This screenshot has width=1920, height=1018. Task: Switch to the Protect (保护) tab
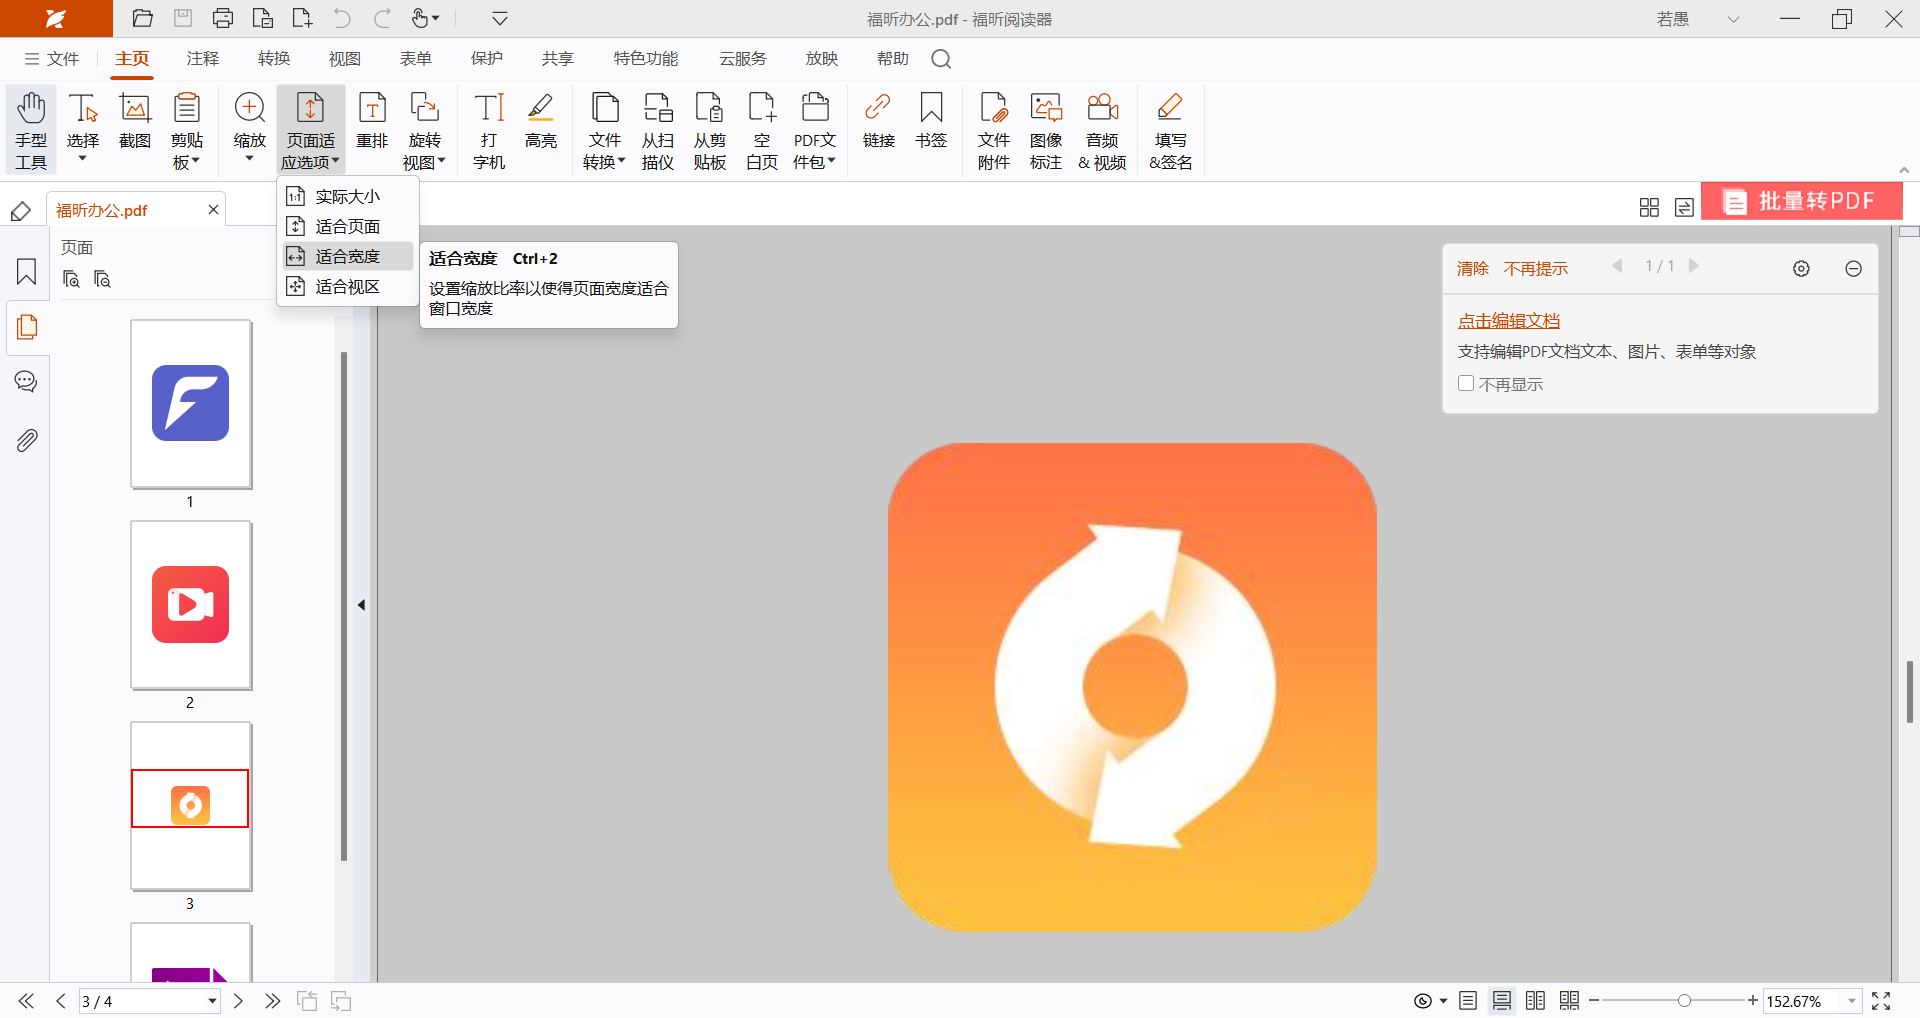point(487,59)
